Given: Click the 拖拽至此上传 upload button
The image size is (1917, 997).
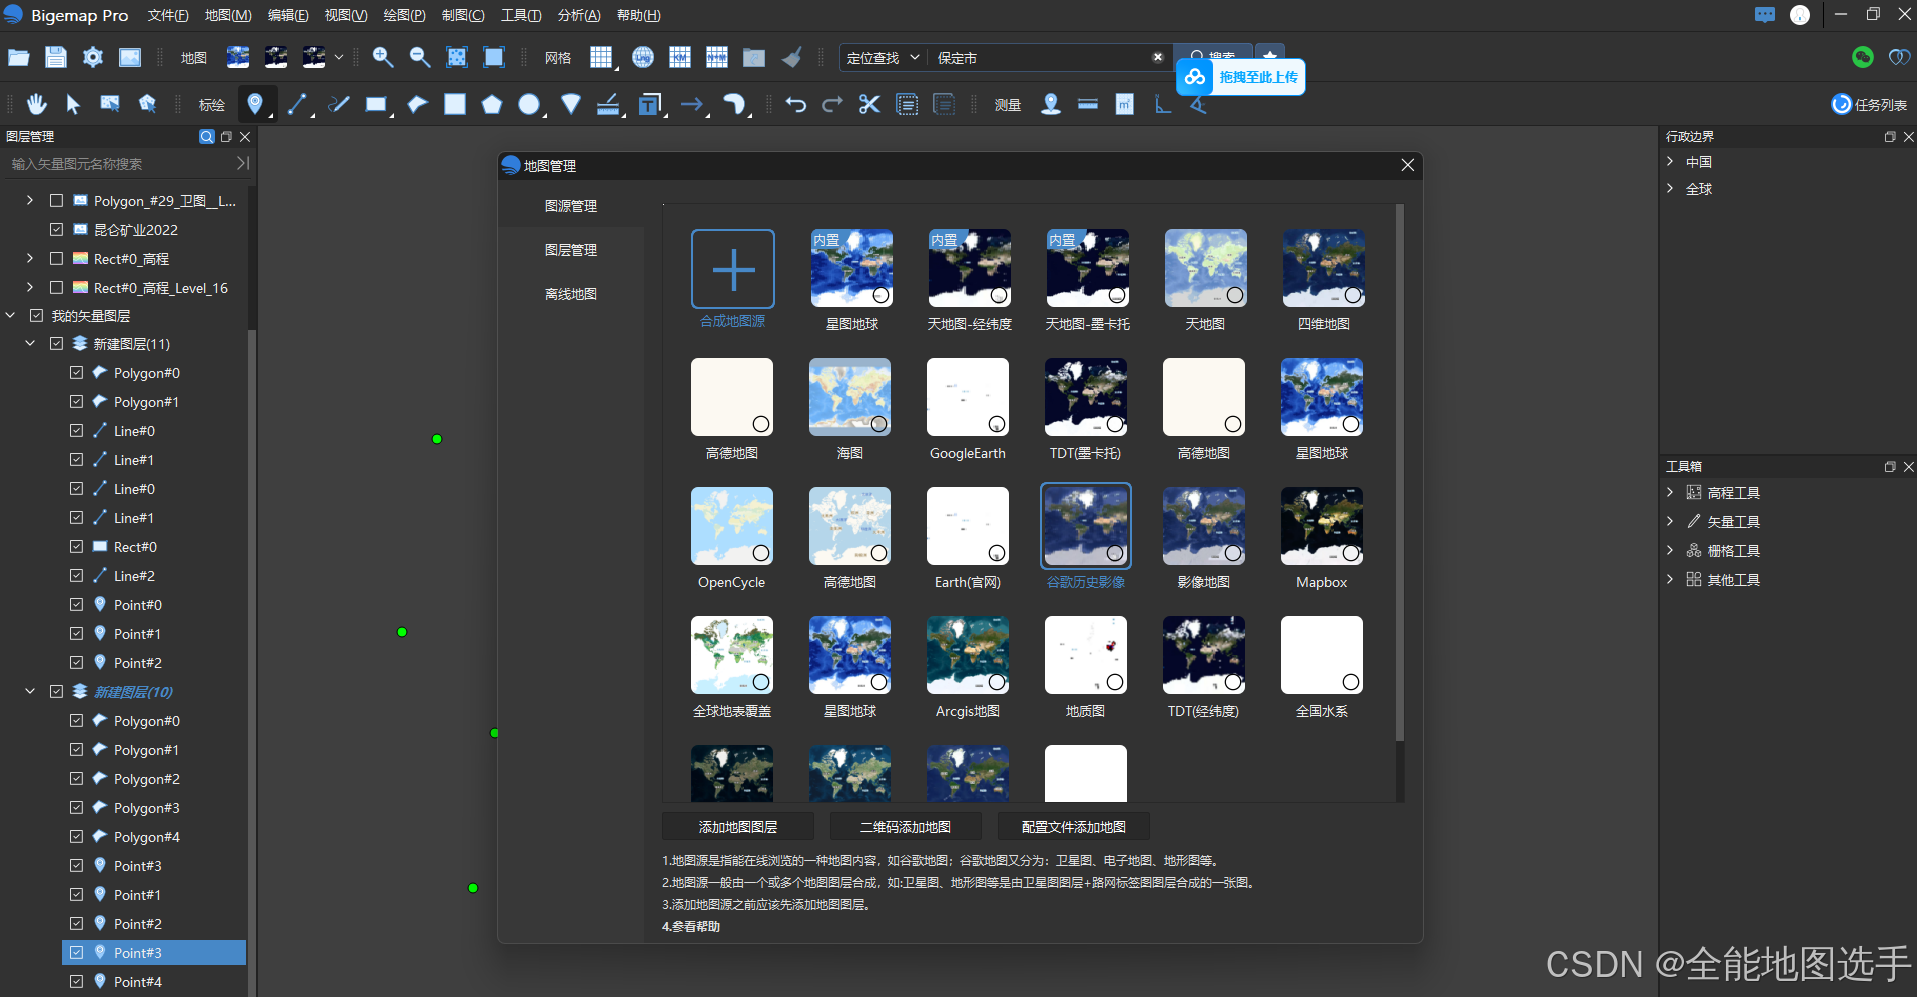Looking at the screenshot, I should (x=1241, y=77).
